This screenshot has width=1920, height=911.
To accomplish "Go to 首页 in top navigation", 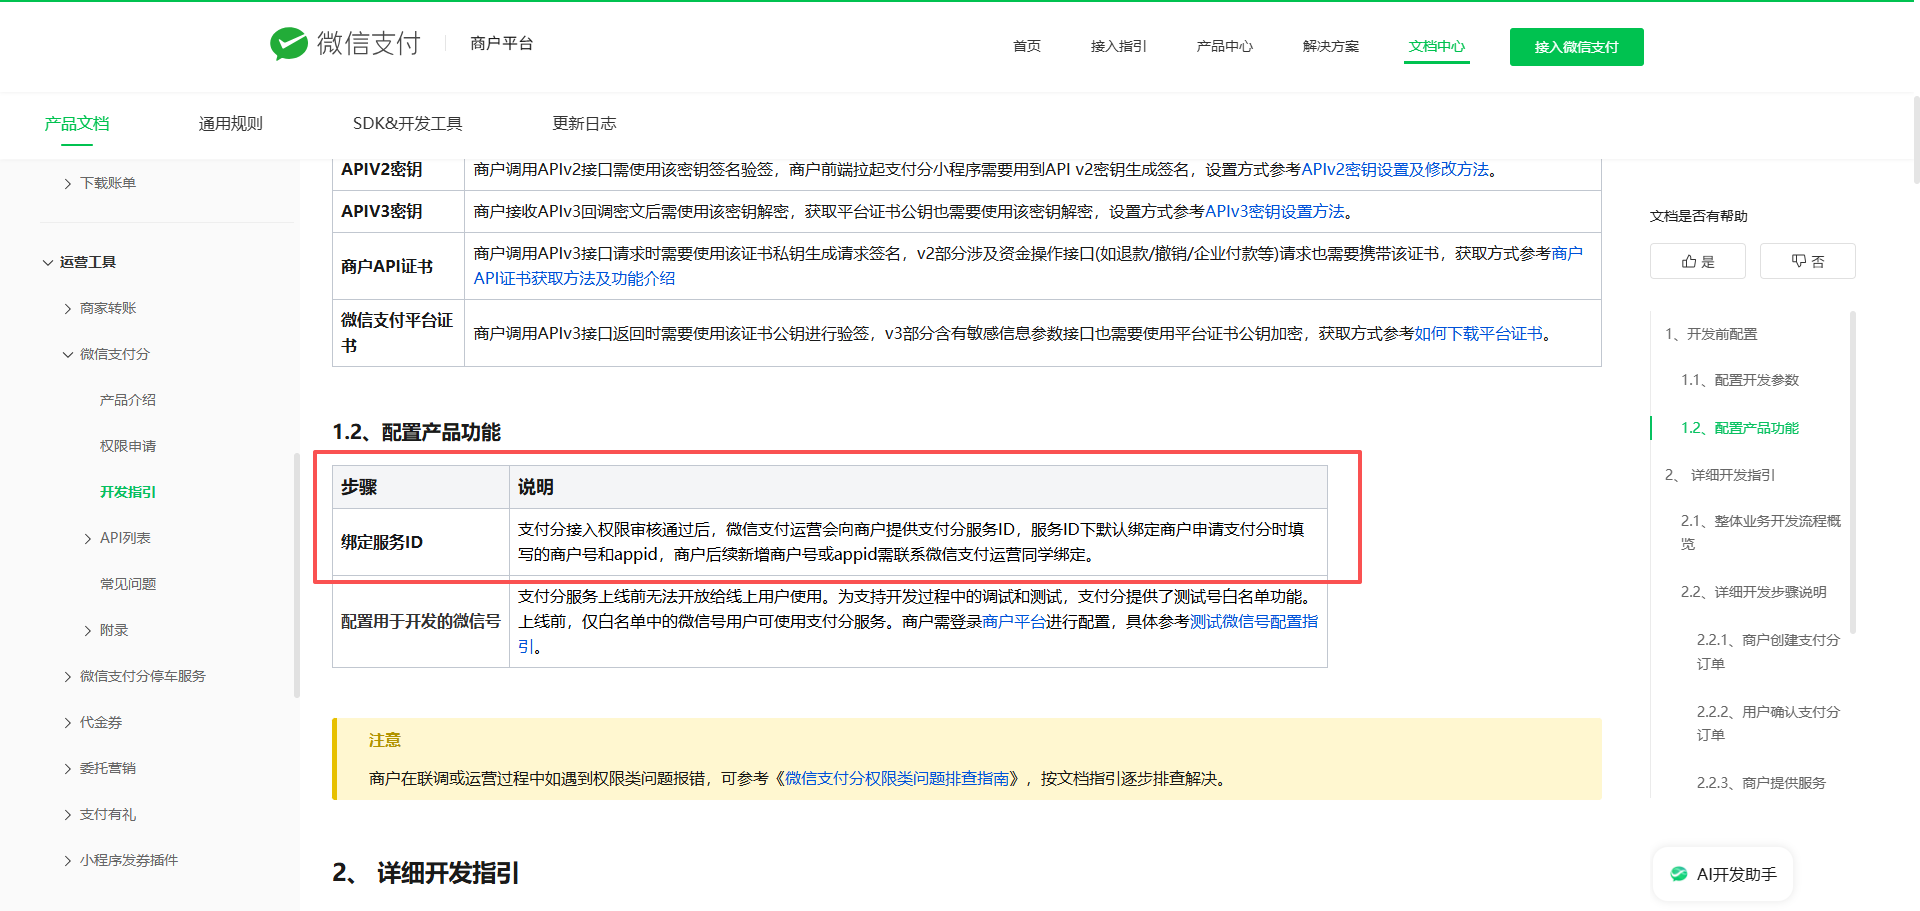I will point(1027,46).
